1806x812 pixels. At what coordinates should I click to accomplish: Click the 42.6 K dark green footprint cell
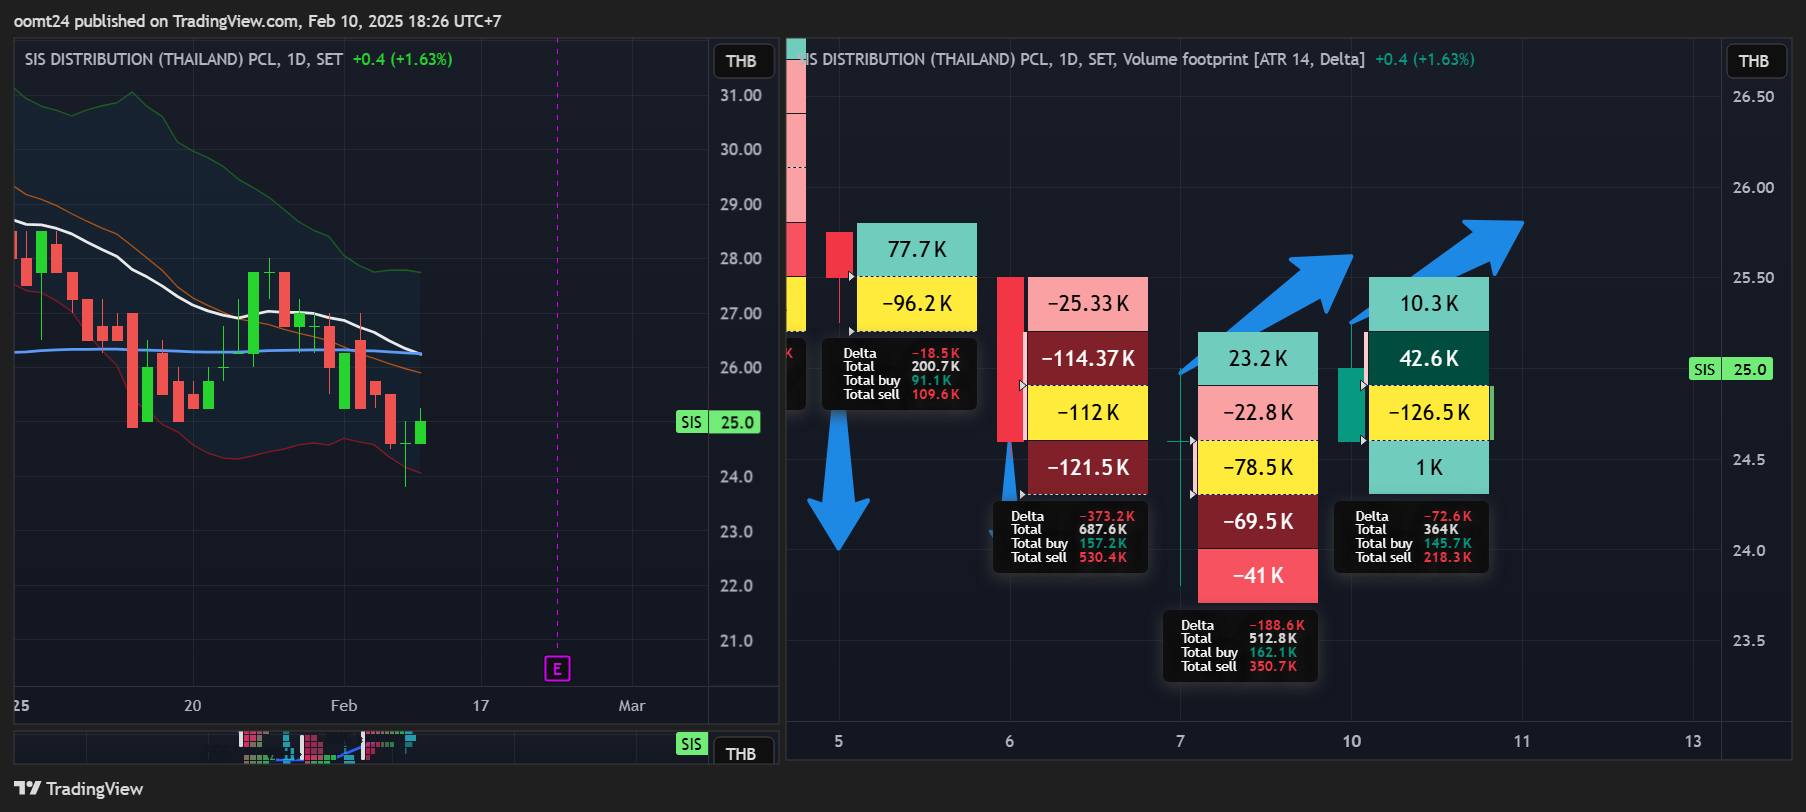click(x=1428, y=358)
